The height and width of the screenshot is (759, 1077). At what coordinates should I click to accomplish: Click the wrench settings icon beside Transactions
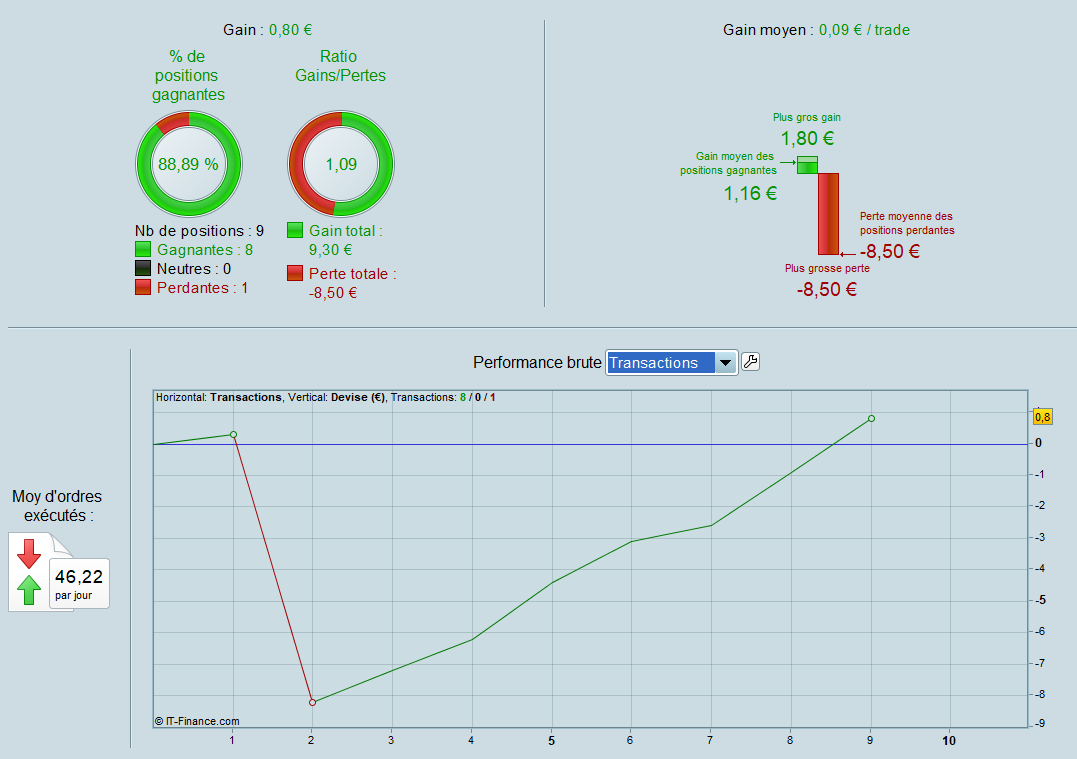[751, 362]
